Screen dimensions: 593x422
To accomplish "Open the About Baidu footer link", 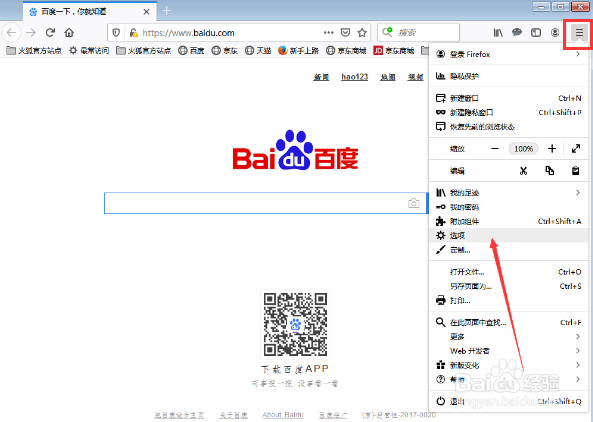I will click(x=283, y=415).
